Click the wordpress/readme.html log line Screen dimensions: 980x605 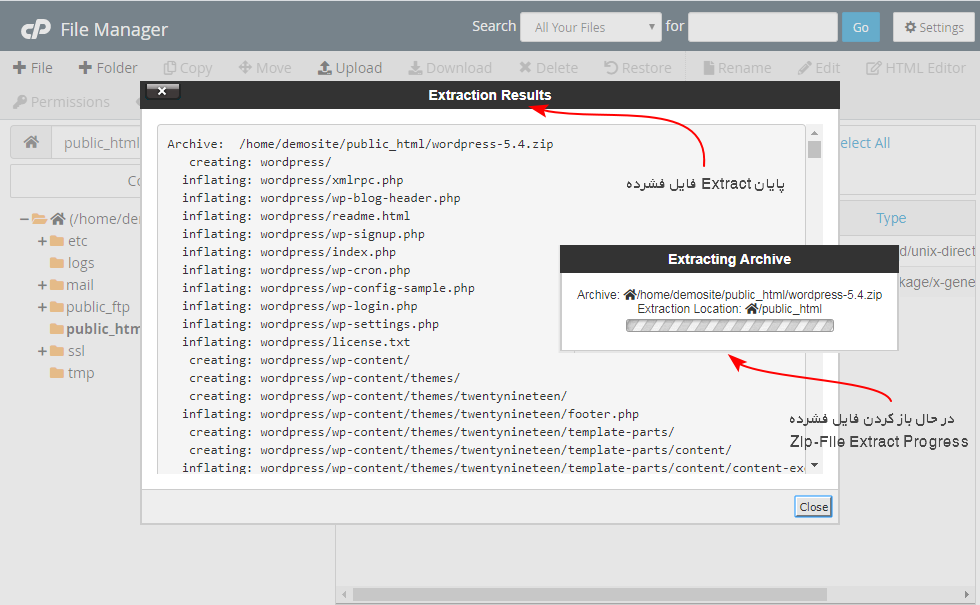coord(296,216)
